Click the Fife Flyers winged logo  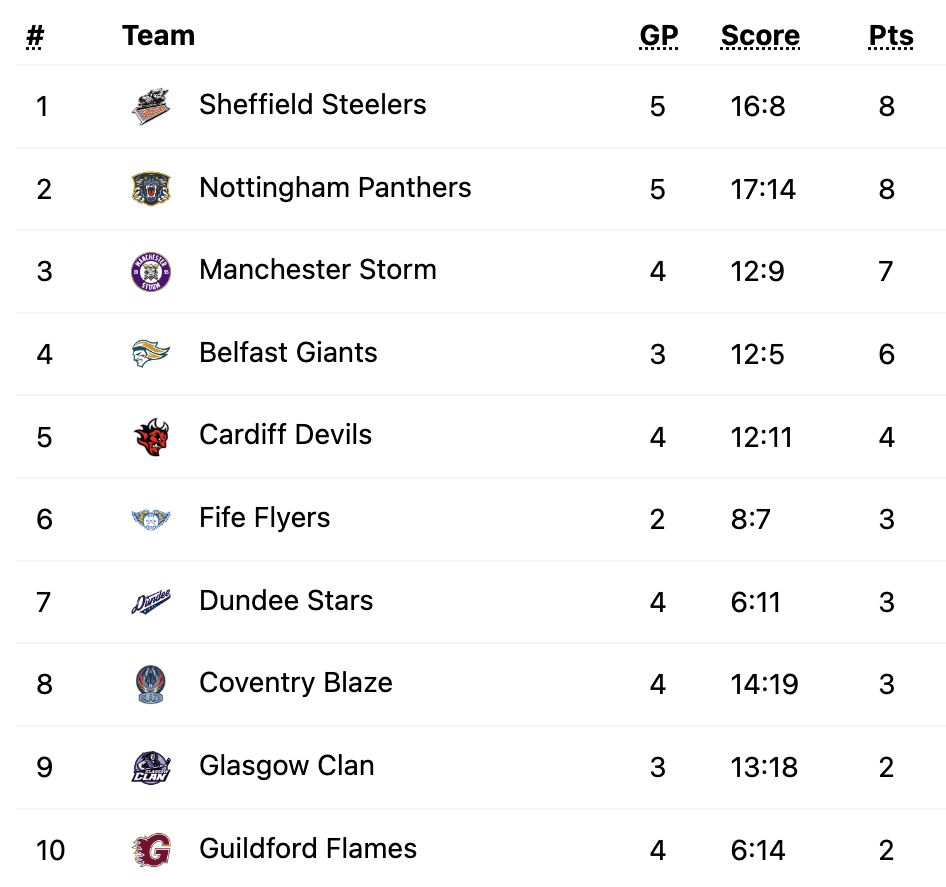tap(151, 519)
